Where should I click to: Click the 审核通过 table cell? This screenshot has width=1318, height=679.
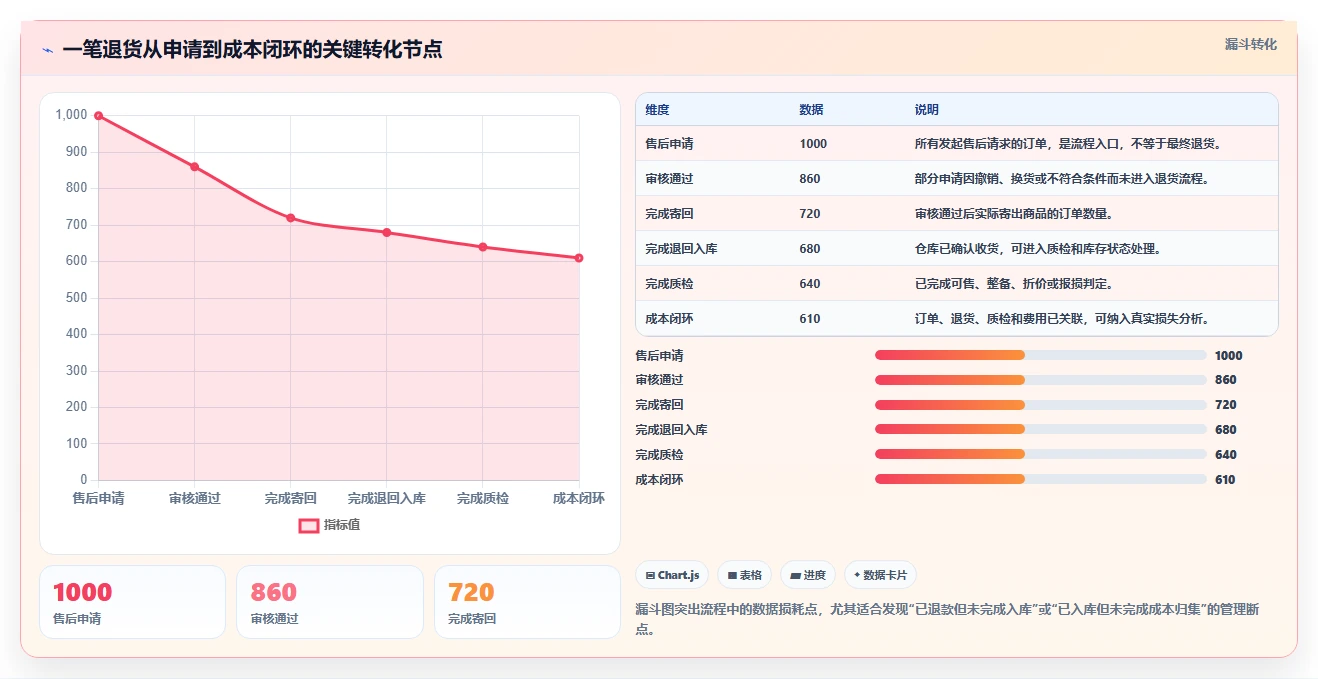pos(669,179)
